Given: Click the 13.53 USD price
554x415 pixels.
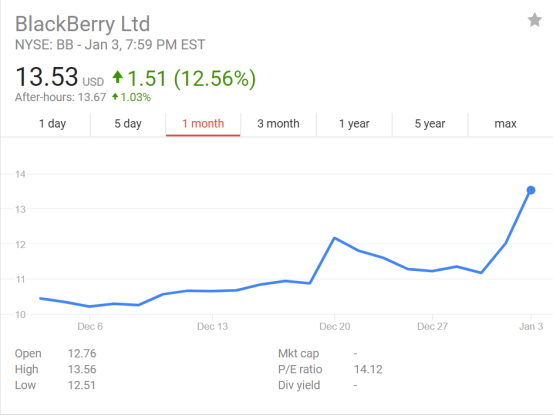Looking at the screenshot, I should (x=59, y=77).
